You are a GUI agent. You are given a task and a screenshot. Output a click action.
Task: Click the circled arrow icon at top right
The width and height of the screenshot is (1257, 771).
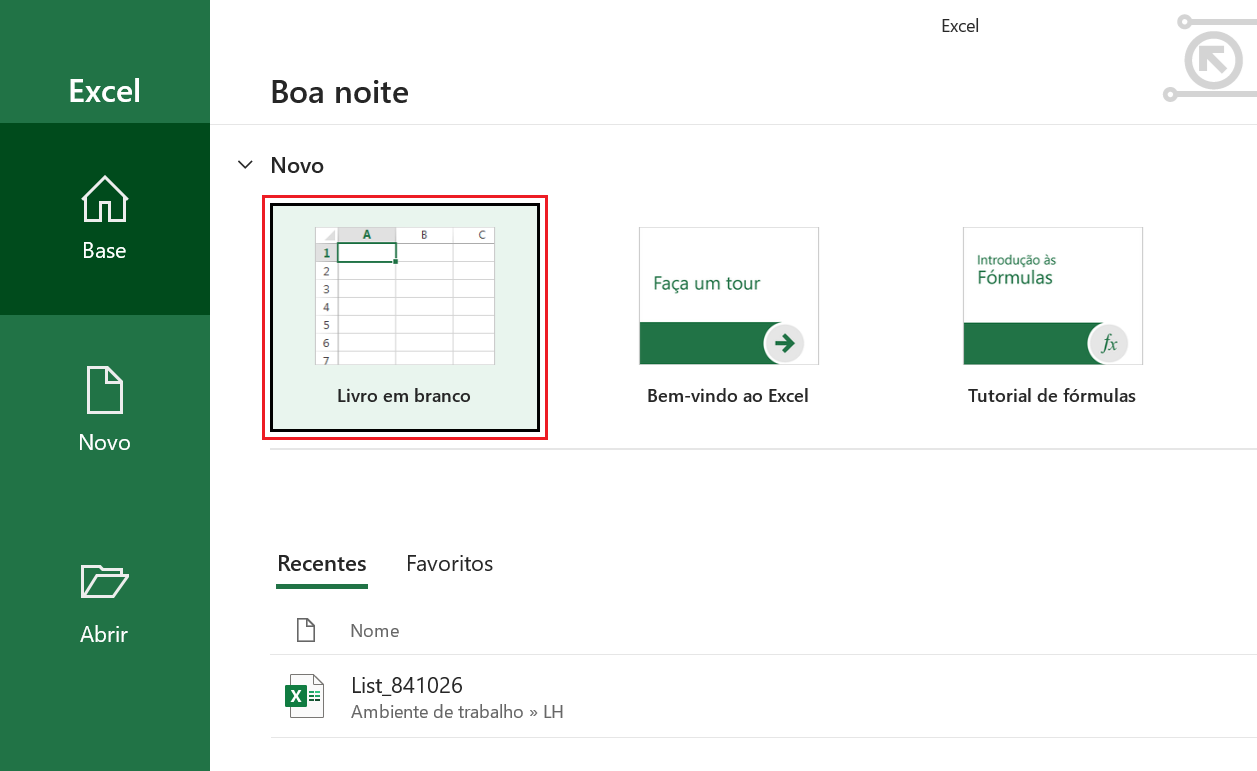[1211, 60]
